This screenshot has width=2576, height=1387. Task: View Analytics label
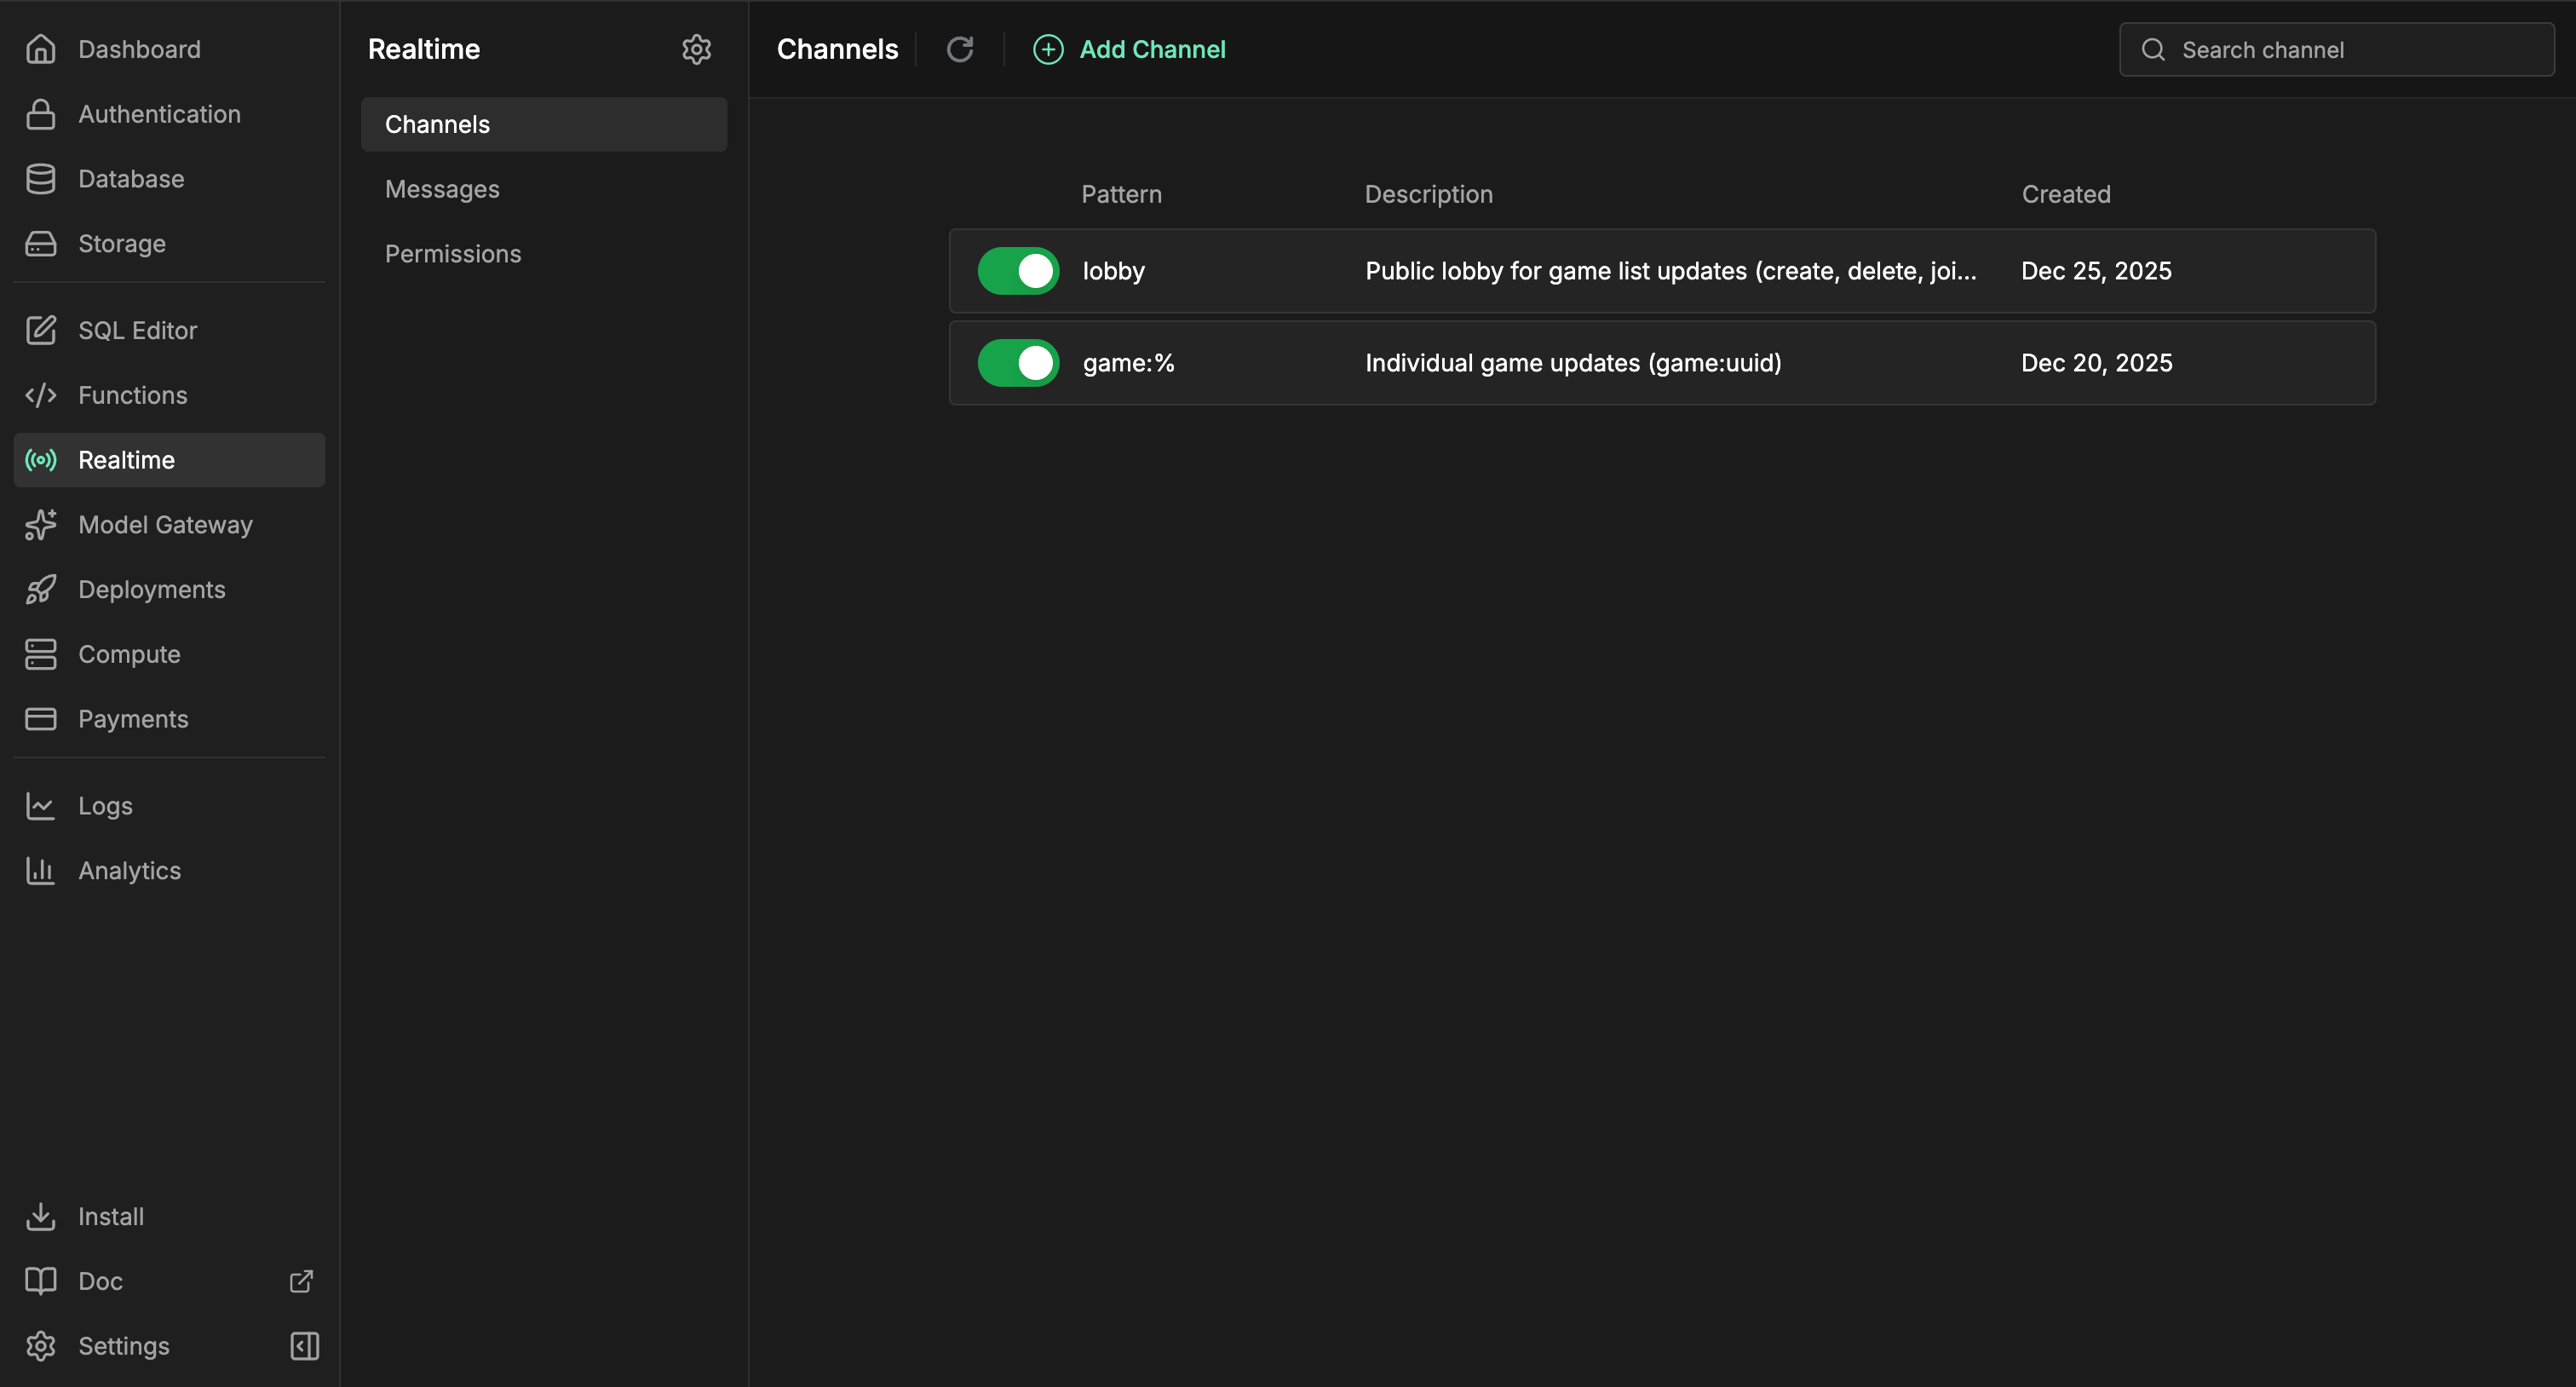point(129,871)
